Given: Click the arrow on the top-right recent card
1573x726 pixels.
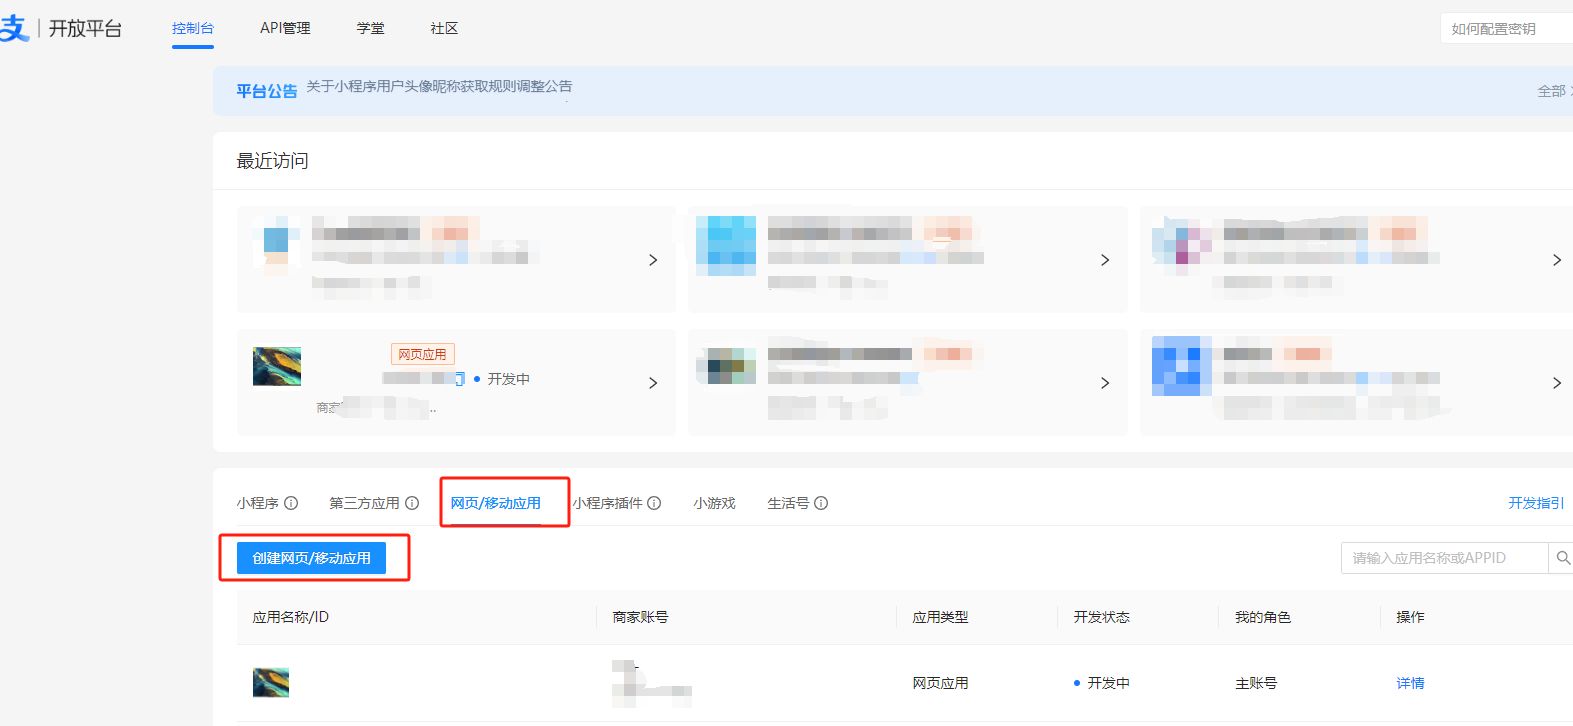Looking at the screenshot, I should click(1556, 260).
